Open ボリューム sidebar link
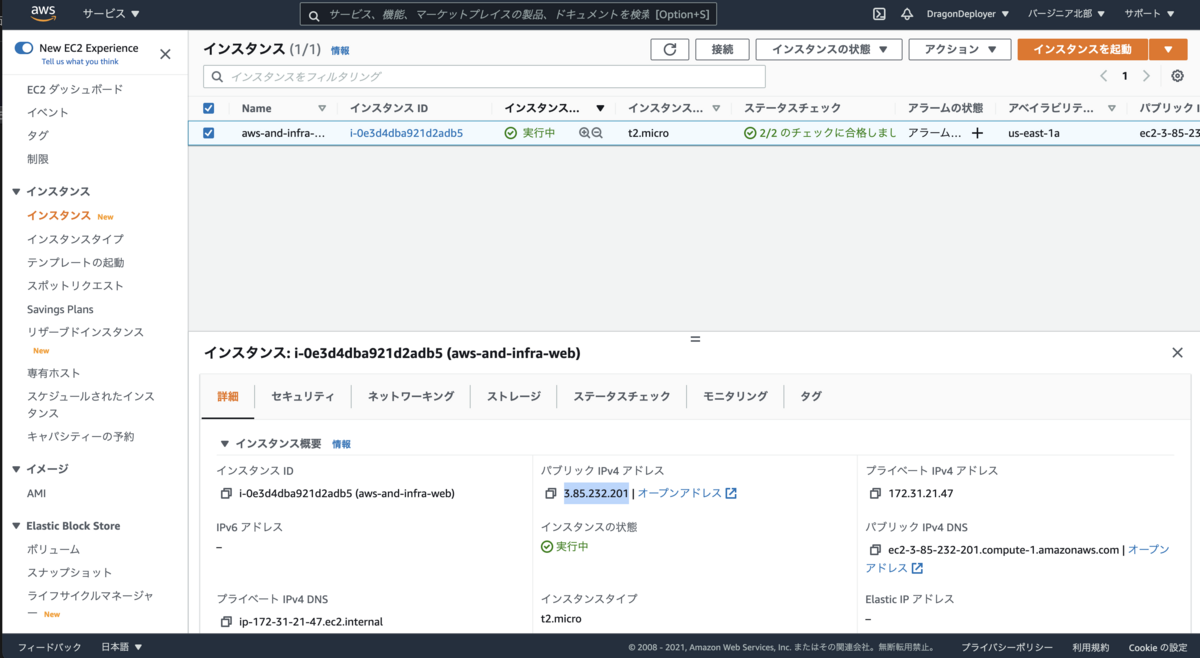This screenshot has height=658, width=1200. (53, 549)
